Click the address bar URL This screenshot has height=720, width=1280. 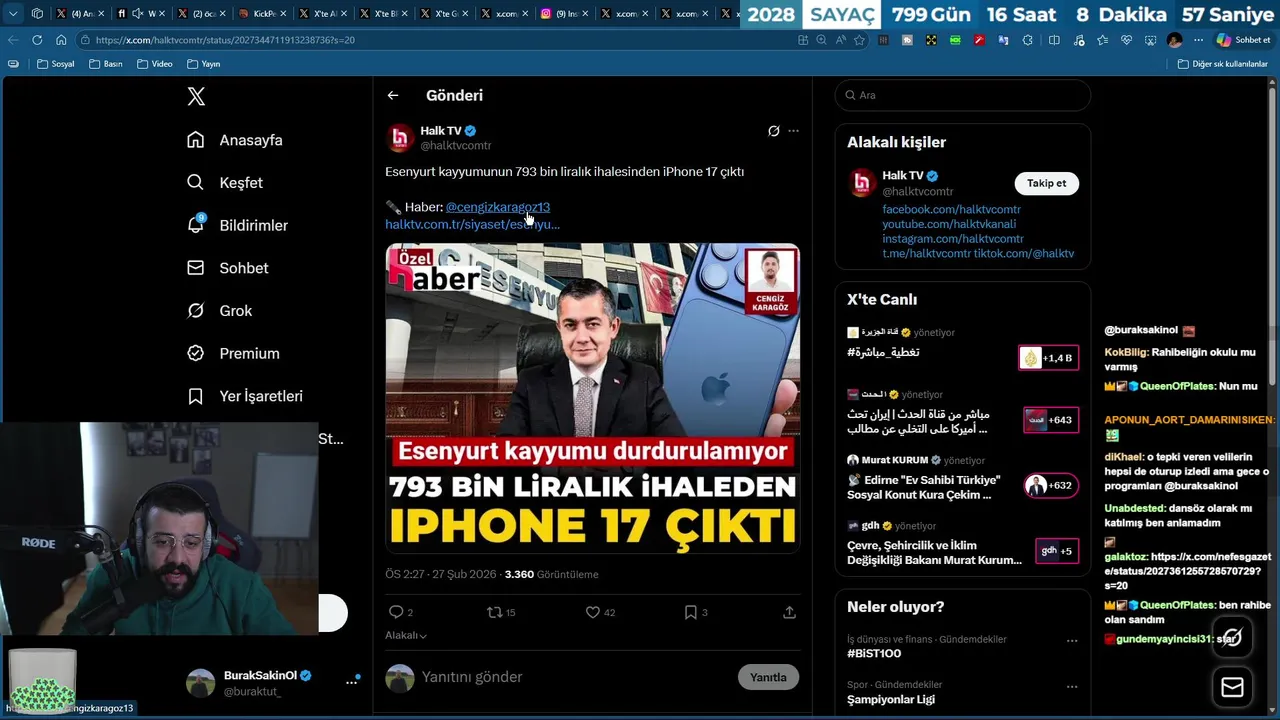pyautogui.click(x=225, y=40)
